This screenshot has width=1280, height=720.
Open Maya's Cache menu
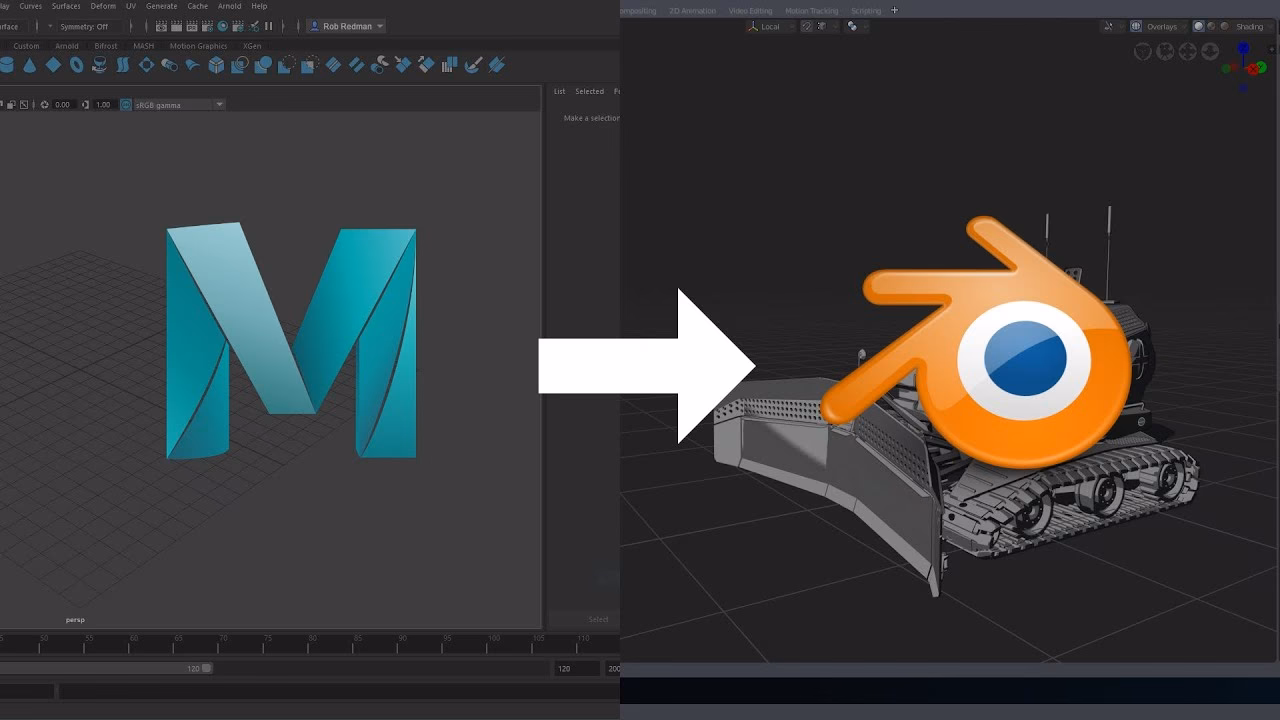click(x=198, y=6)
